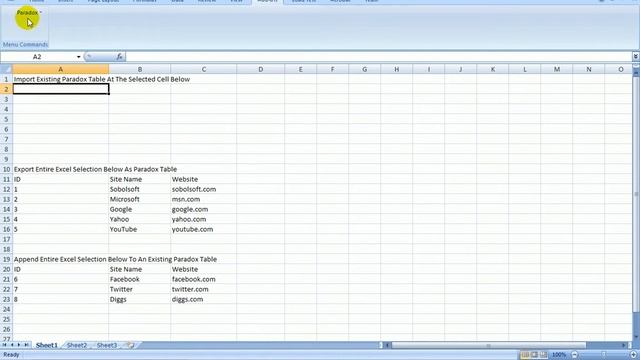Click the Menu Commands group label
The image size is (640, 360).
tap(25, 44)
